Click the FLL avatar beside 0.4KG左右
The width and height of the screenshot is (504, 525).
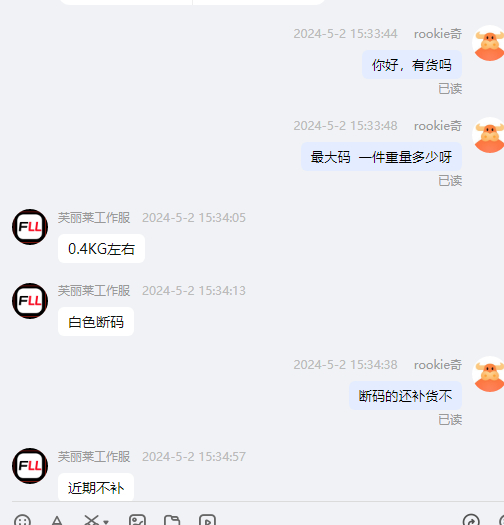[x=30, y=227]
